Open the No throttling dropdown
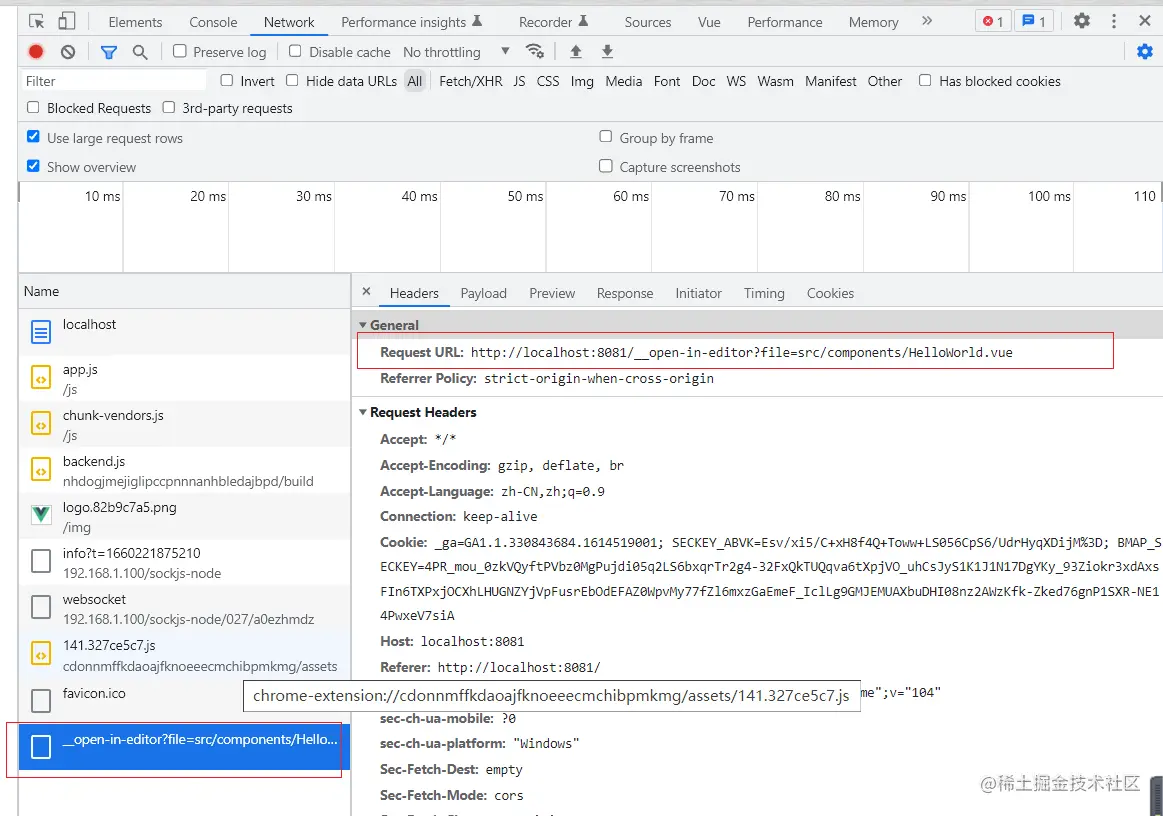Viewport: 1163px width, 816px height. [456, 52]
